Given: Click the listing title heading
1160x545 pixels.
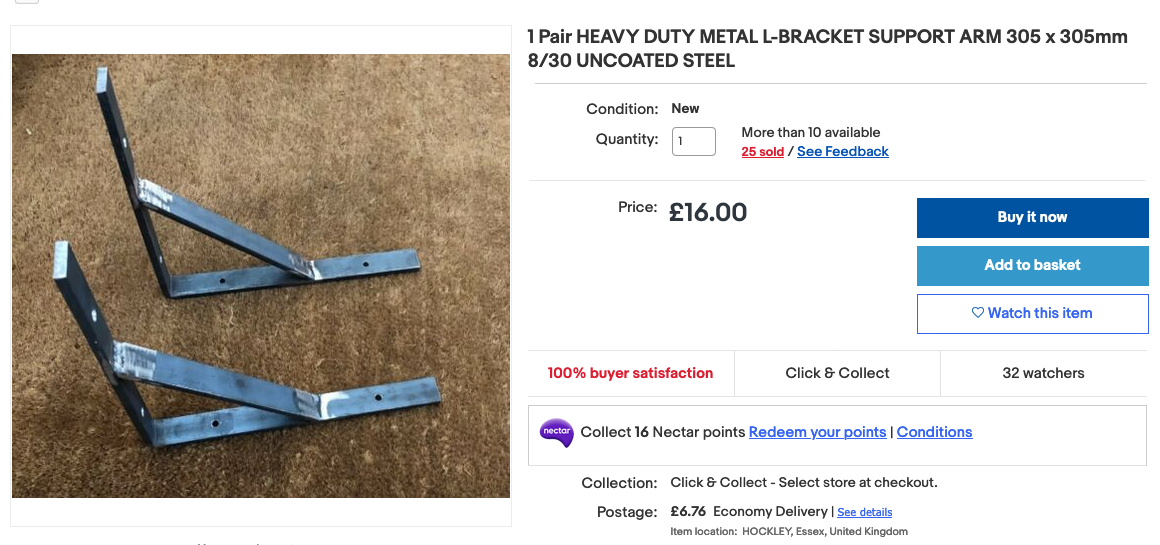Looking at the screenshot, I should (x=827, y=49).
